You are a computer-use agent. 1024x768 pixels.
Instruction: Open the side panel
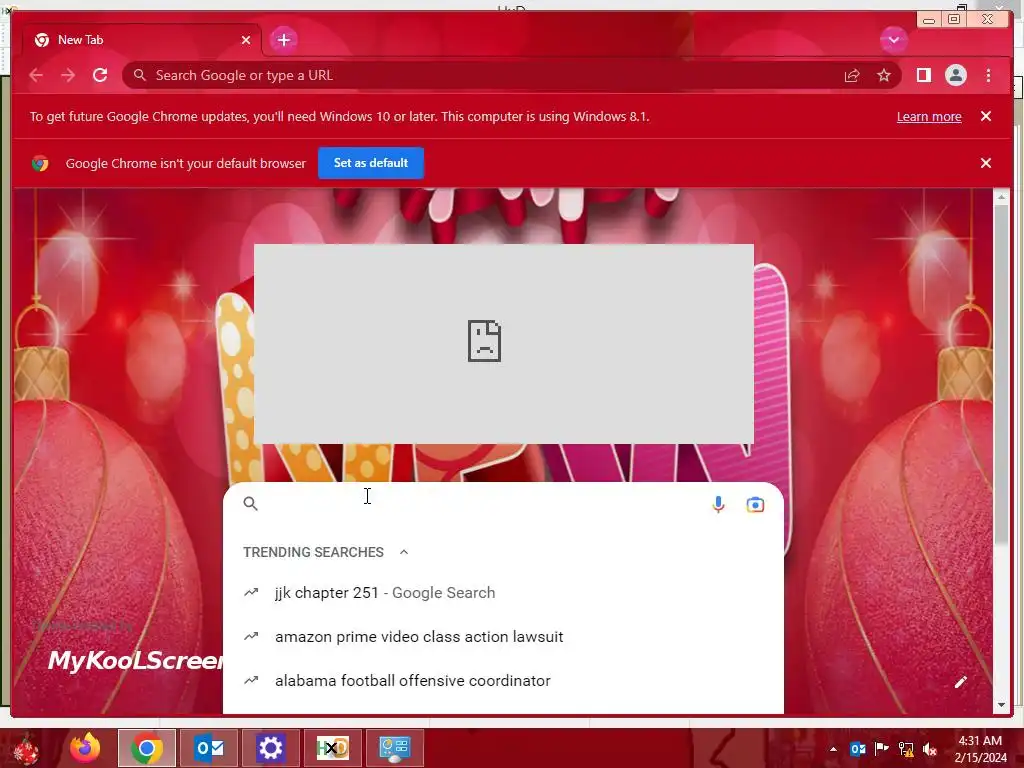pos(923,75)
